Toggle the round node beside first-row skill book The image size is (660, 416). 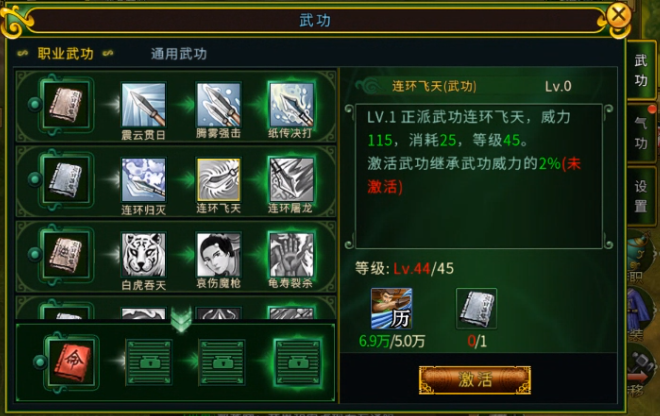click(x=35, y=104)
